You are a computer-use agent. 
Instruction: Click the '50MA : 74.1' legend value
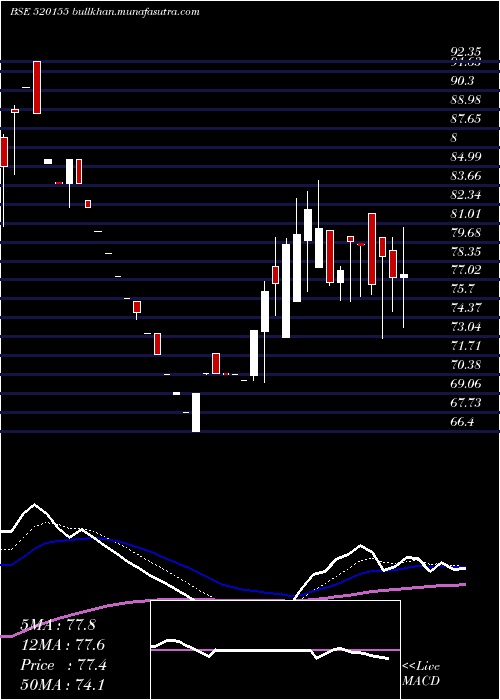(63, 685)
